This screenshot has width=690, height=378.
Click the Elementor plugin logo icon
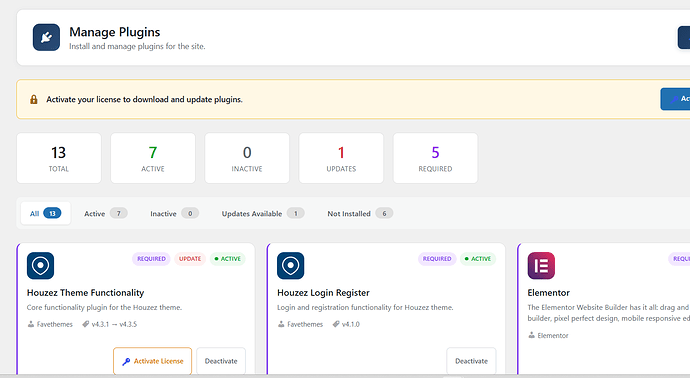click(541, 265)
